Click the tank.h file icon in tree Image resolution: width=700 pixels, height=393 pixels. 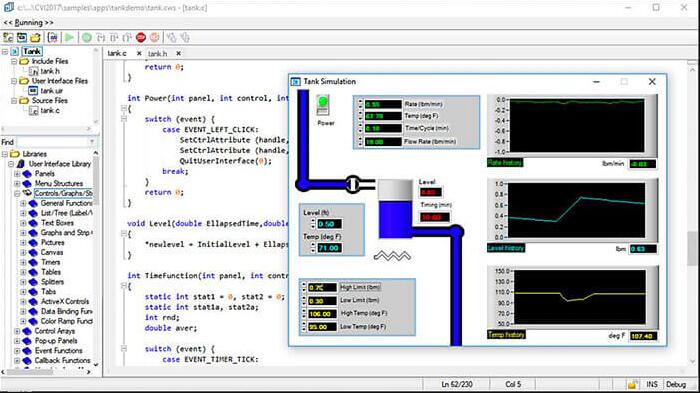pos(33,71)
